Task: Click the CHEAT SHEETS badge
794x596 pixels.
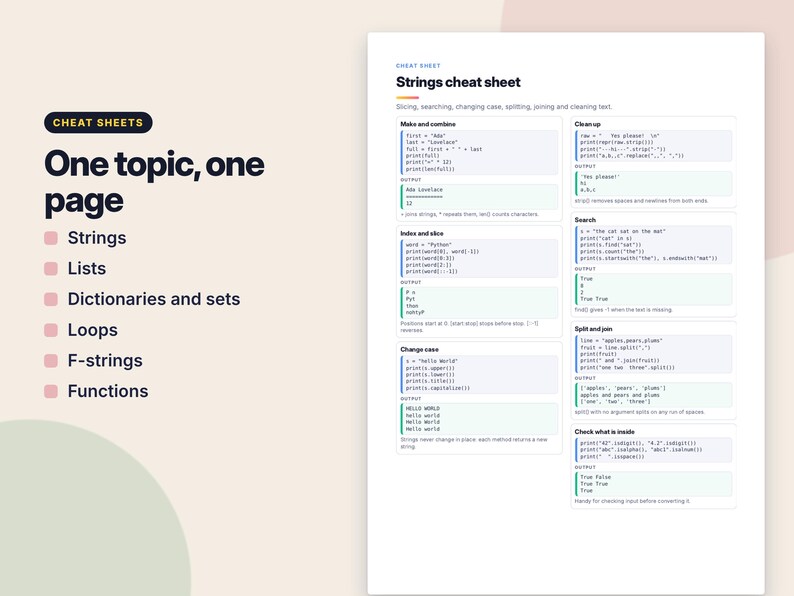Action: pyautogui.click(x=98, y=123)
